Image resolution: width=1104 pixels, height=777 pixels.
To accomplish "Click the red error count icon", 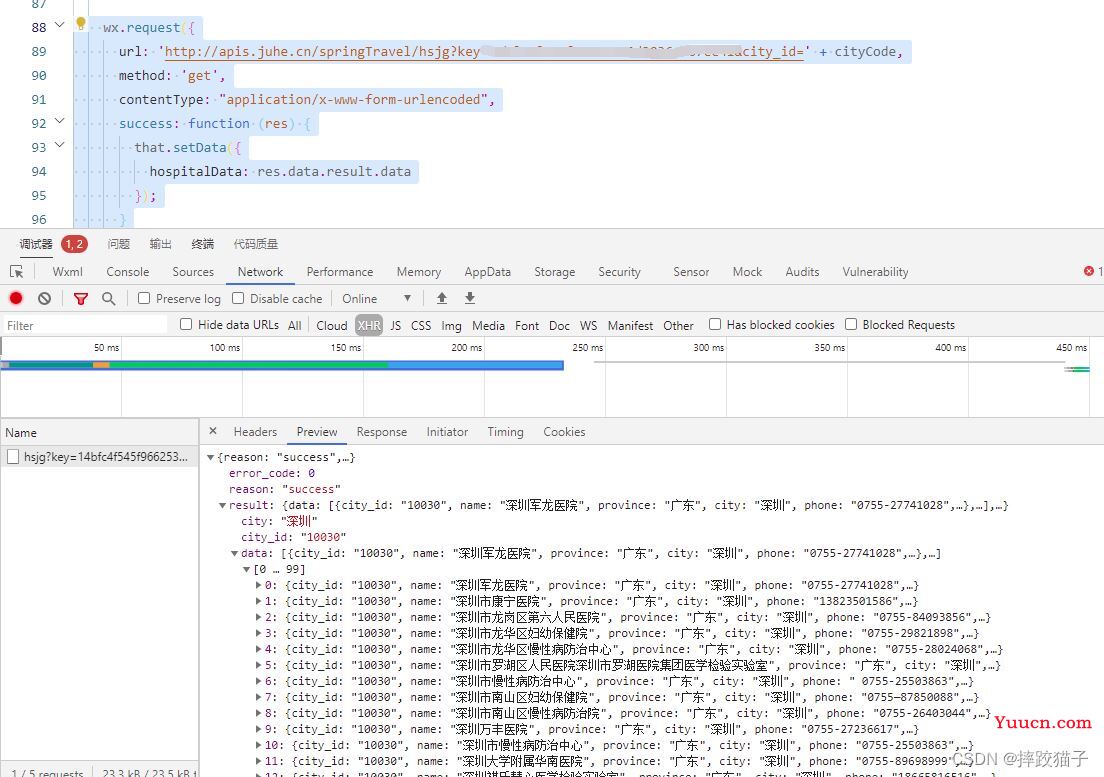I will click(1089, 271).
